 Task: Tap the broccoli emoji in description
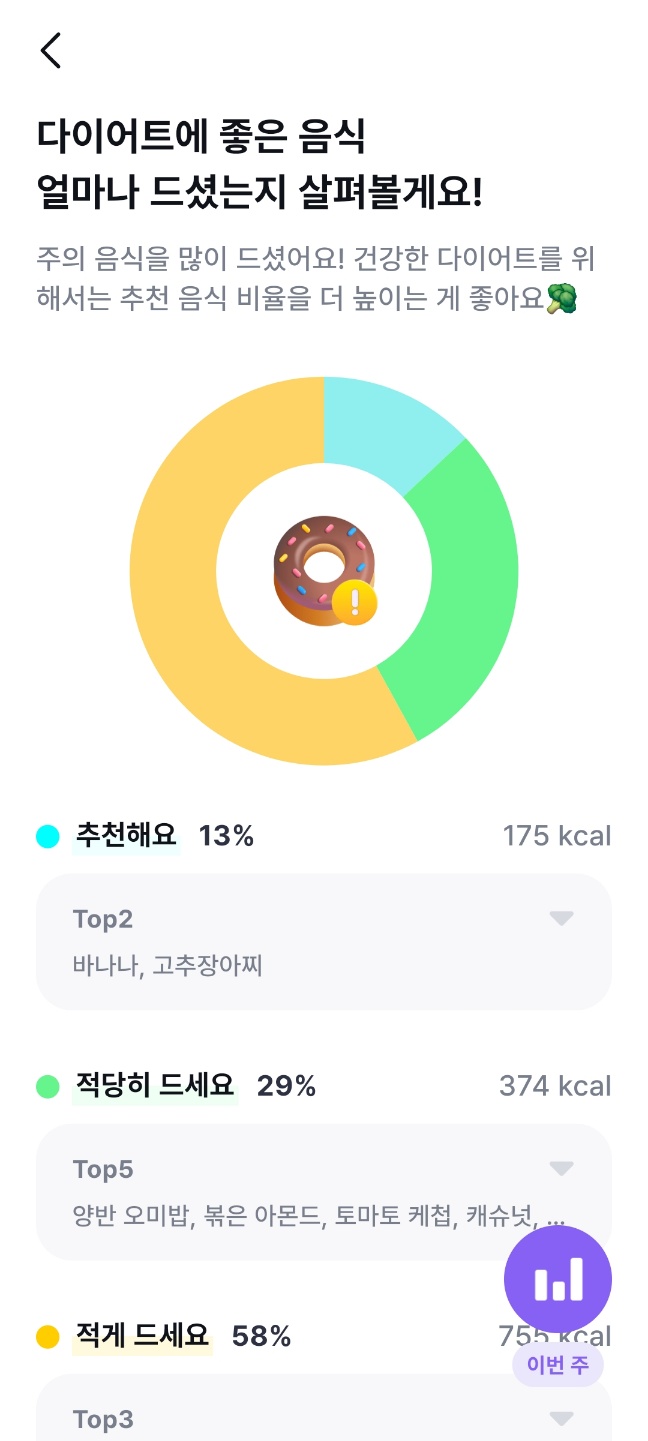(563, 300)
